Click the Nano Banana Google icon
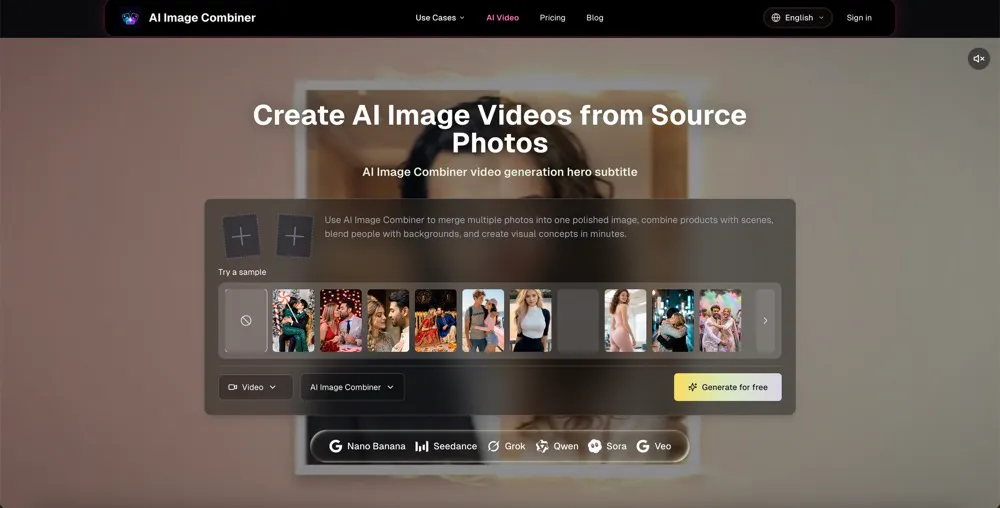Screen dimensions: 1000x508 335,446
